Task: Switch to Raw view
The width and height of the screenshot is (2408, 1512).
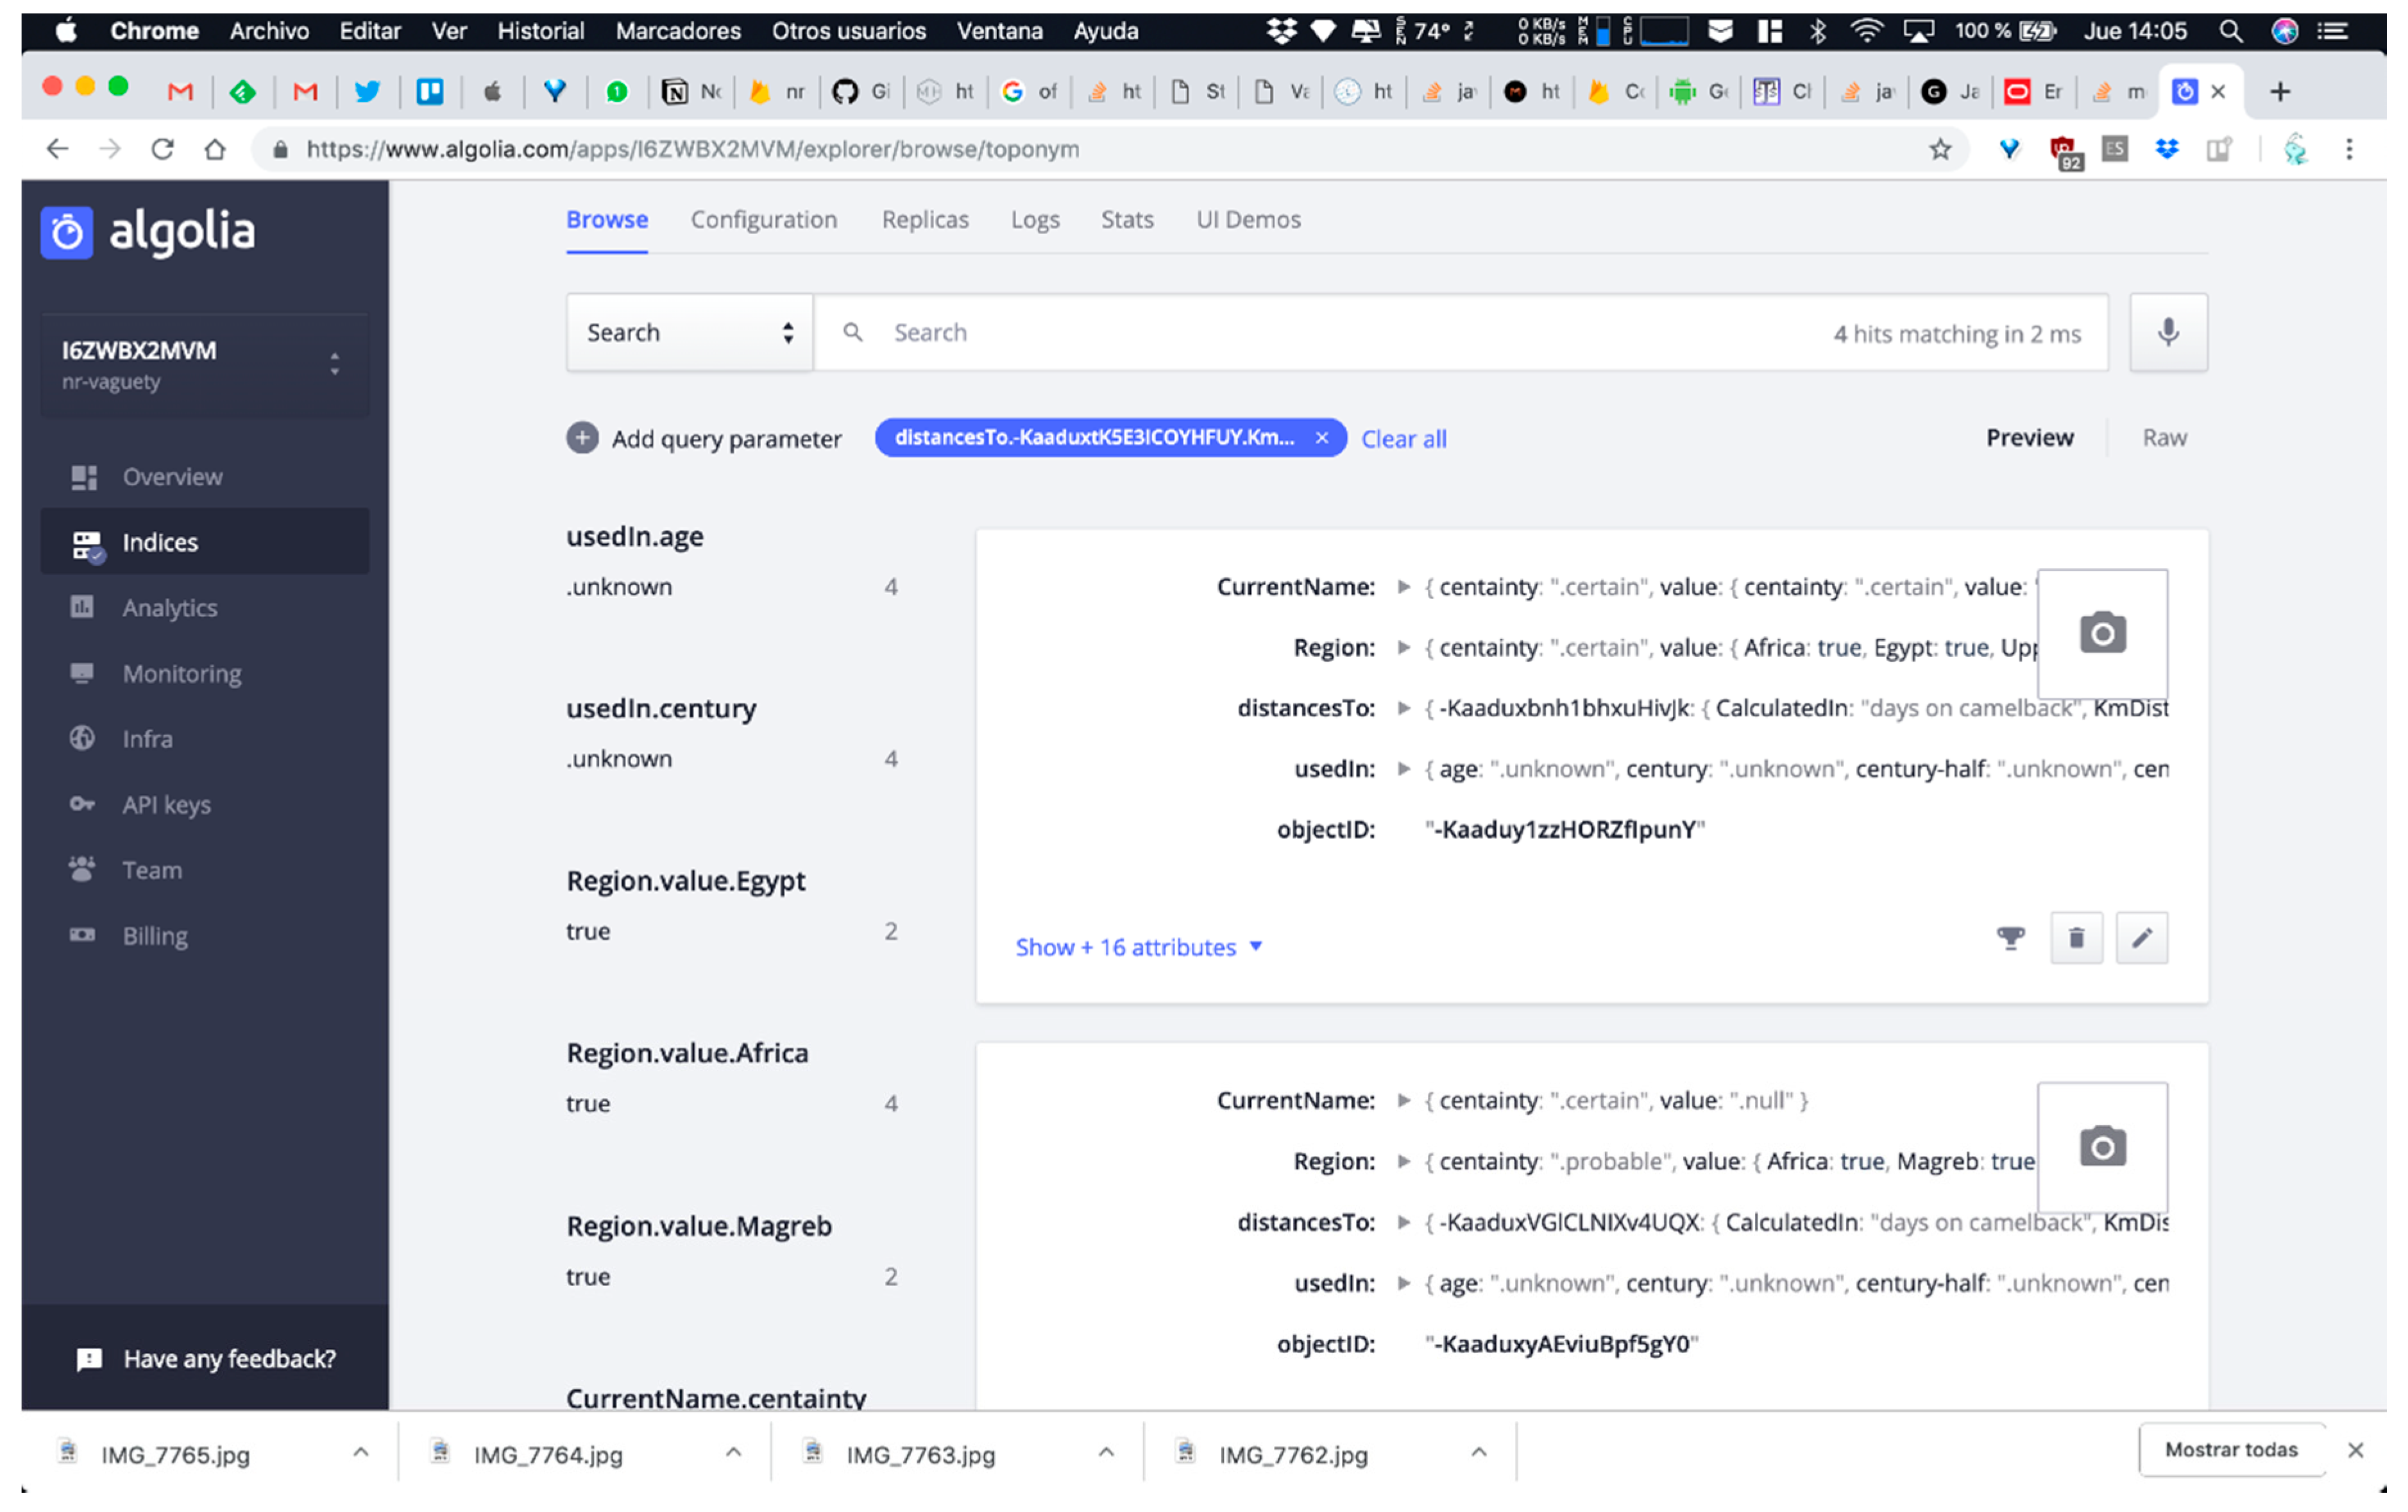Action: click(x=2163, y=438)
